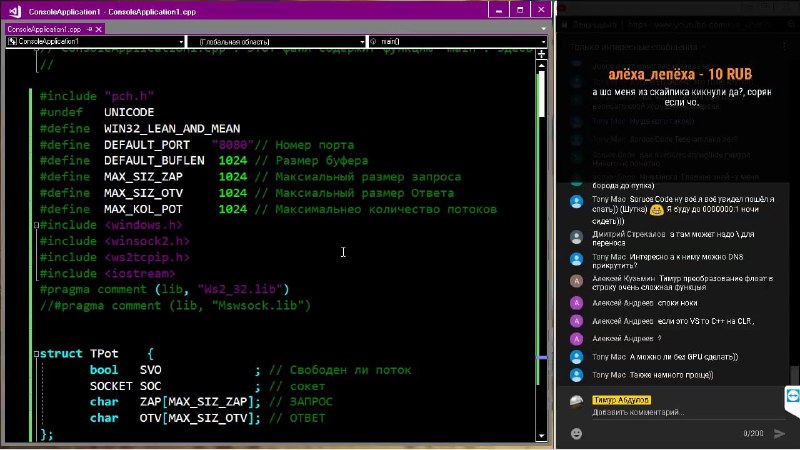Image resolution: width=800 pixels, height=450 pixels.
Task: Click the #undef UNICODE line
Action: click(x=97, y=112)
